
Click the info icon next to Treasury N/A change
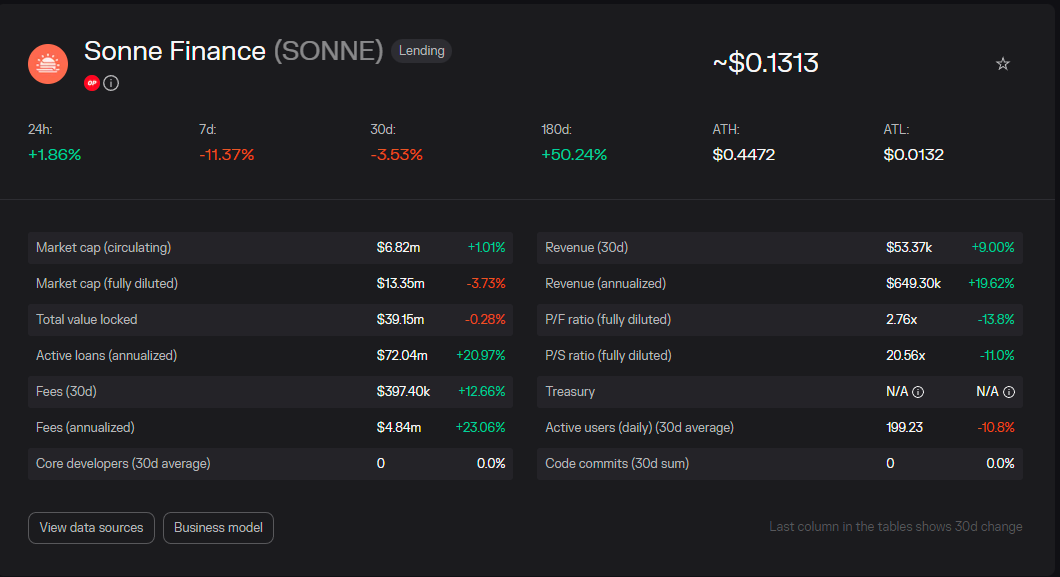[1009, 392]
